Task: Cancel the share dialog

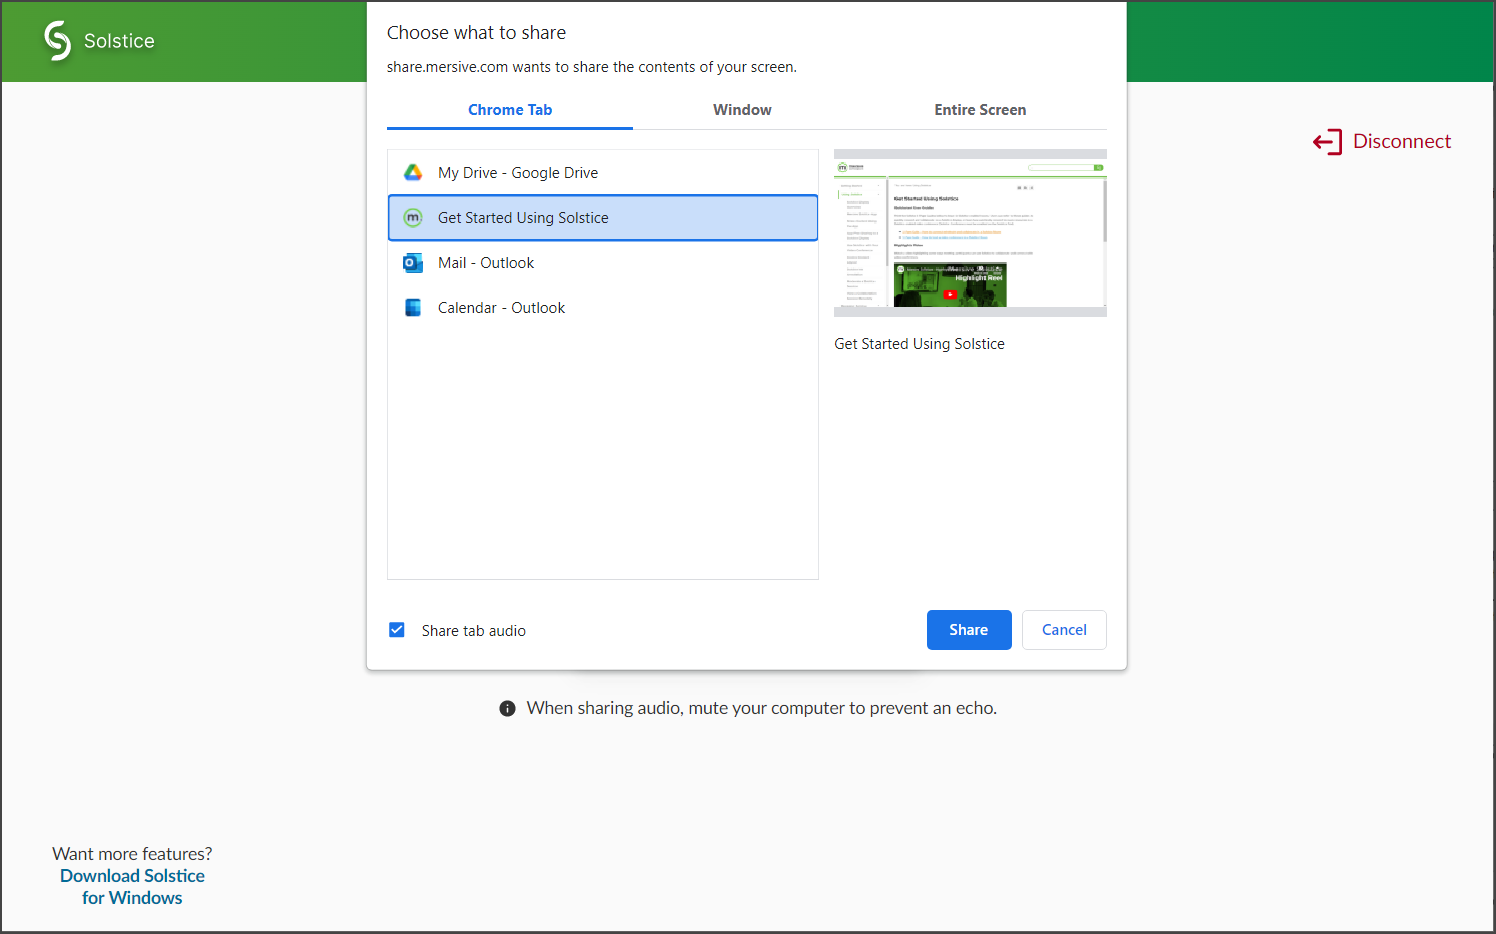Action: [1064, 630]
